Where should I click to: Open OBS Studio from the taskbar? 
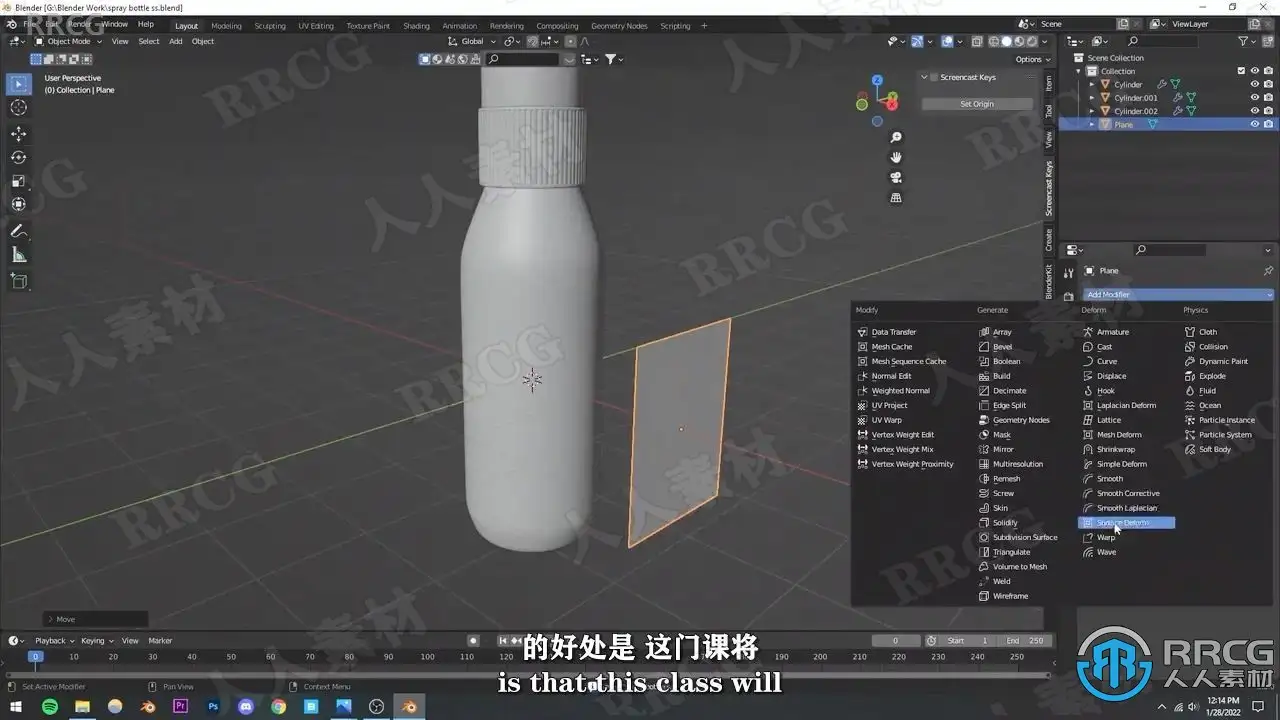point(376,707)
